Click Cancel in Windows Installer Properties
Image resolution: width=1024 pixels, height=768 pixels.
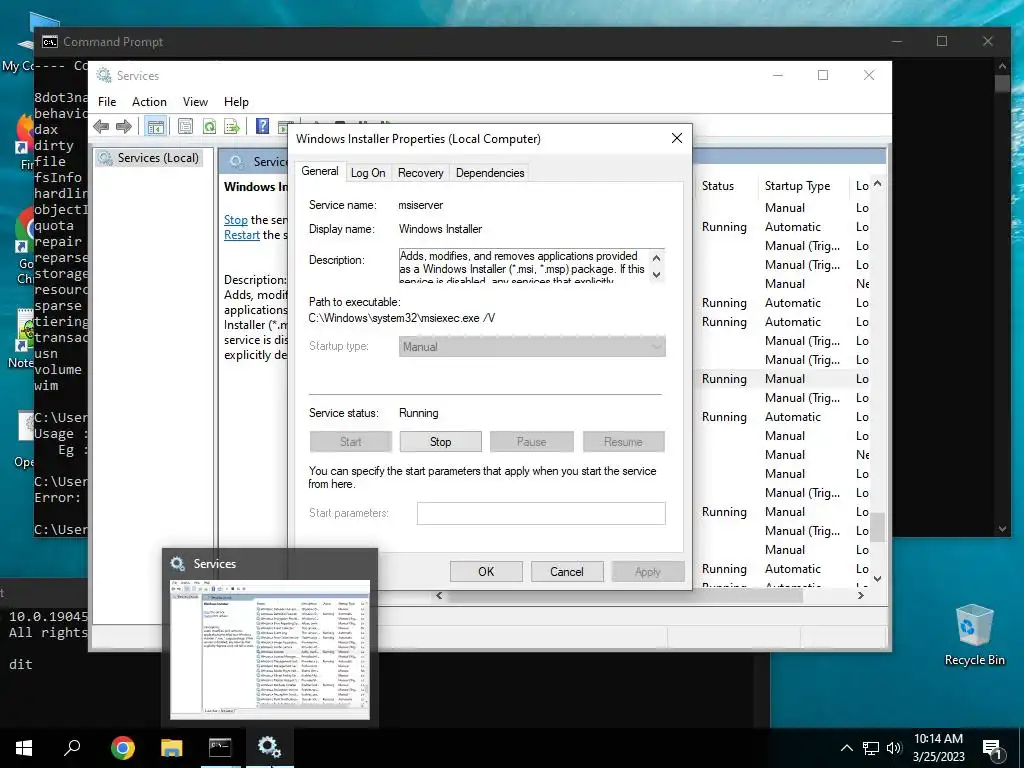coord(566,572)
